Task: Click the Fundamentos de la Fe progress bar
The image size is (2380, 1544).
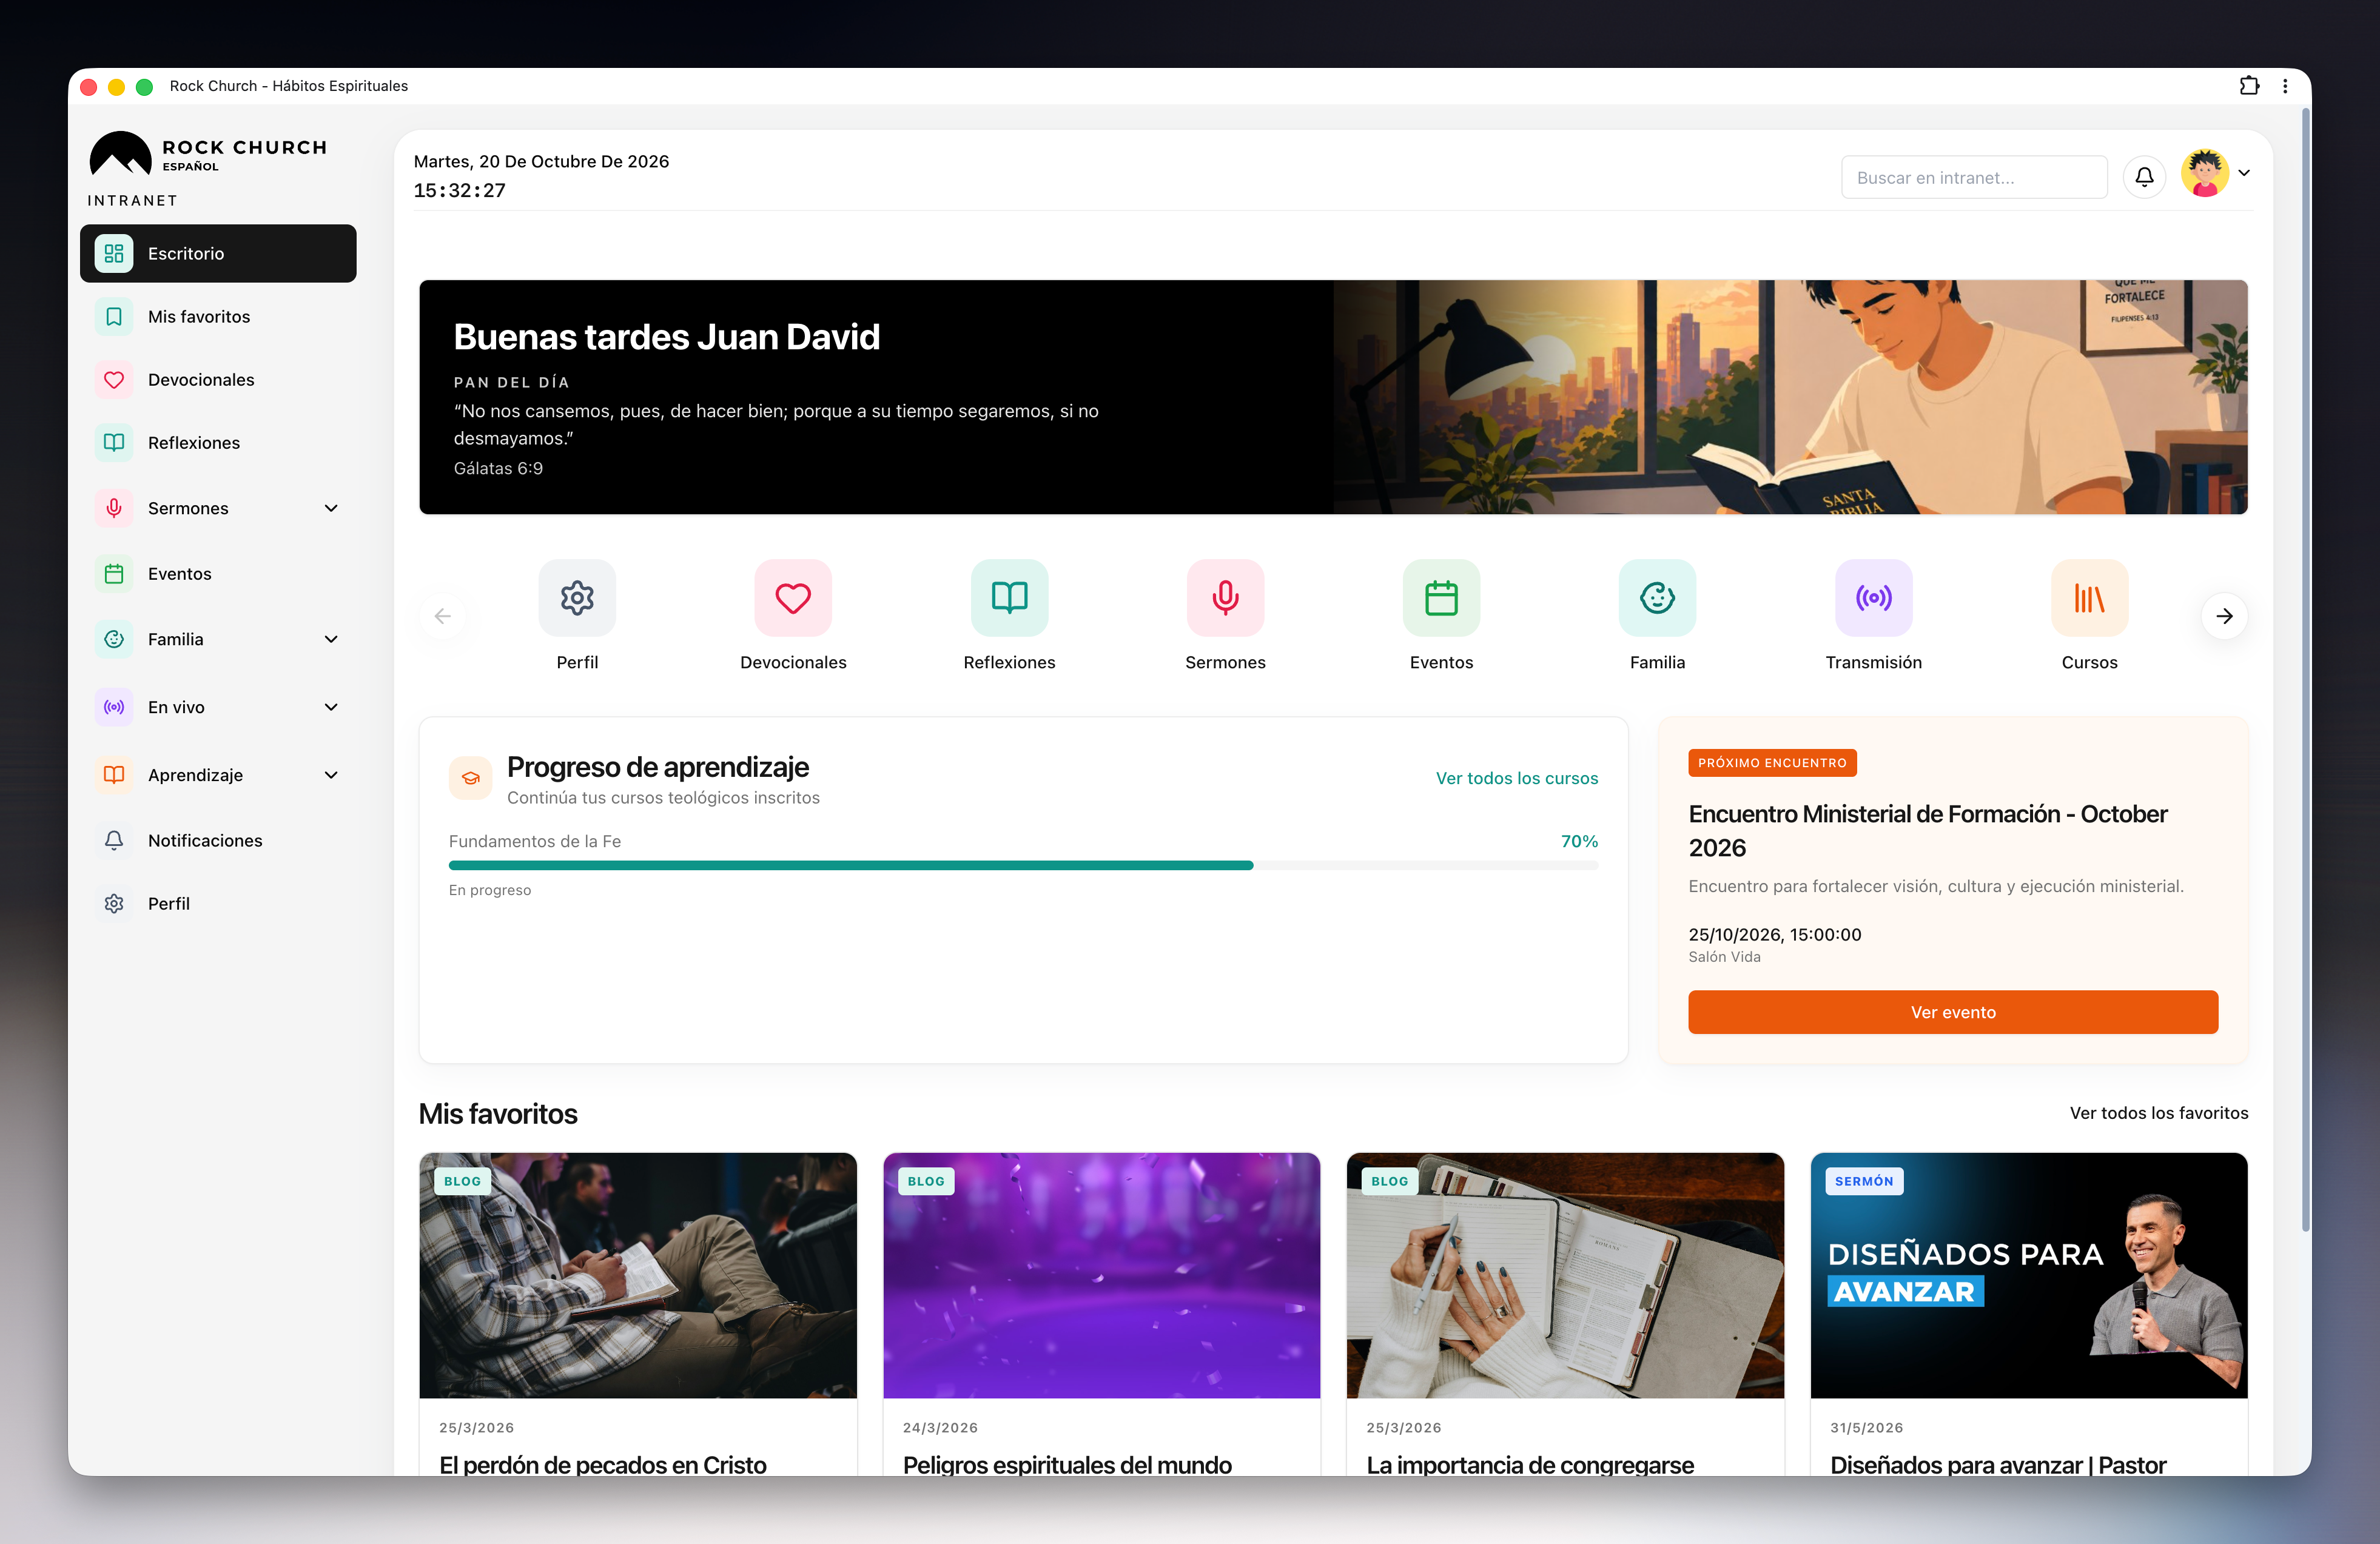Action: [x=1023, y=865]
